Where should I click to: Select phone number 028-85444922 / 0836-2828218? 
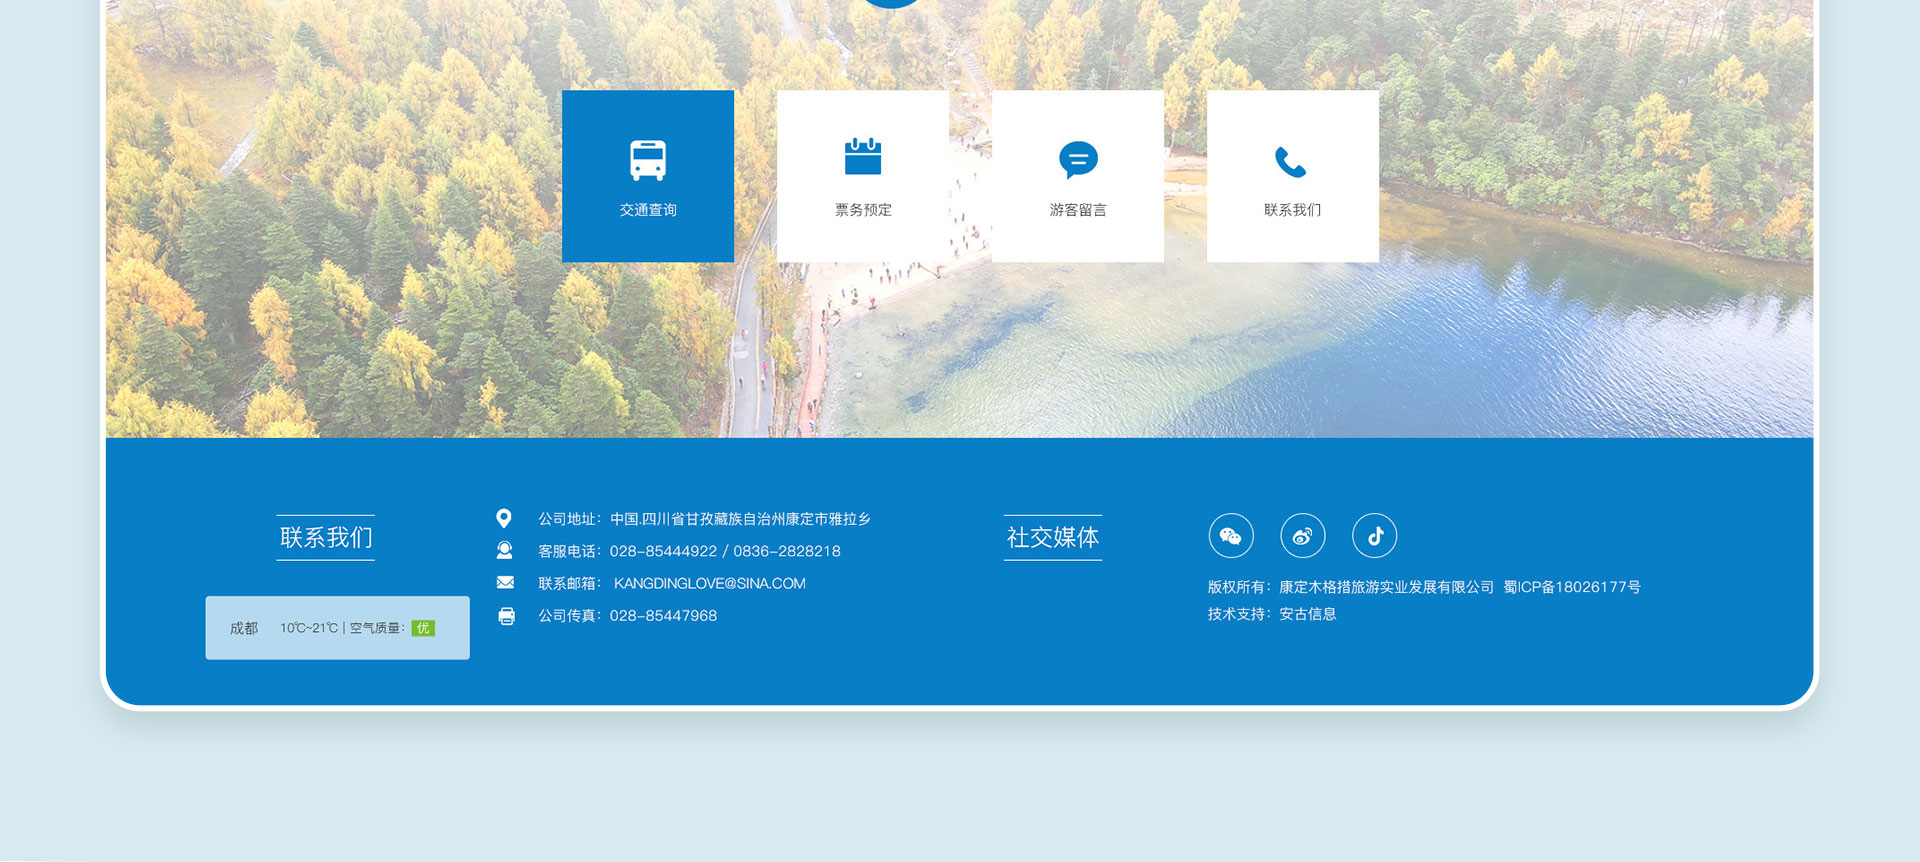[725, 551]
